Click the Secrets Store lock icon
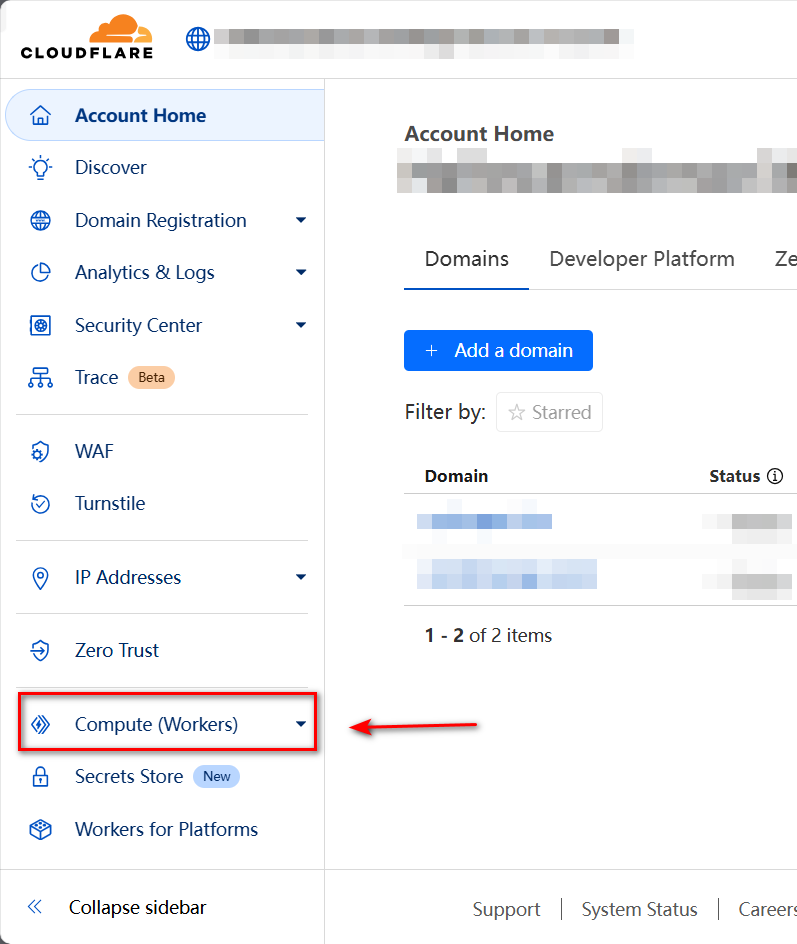797x944 pixels. [40, 777]
